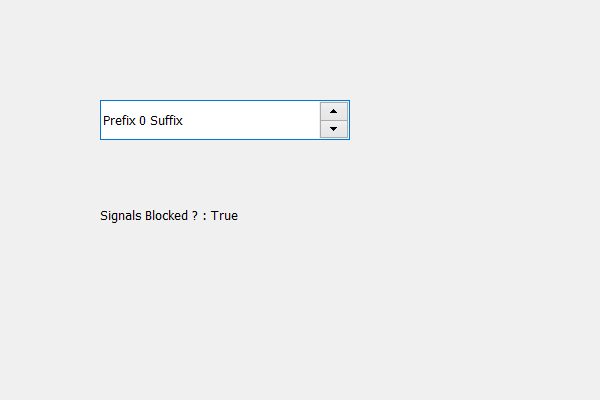Click the word Blocked in the label
This screenshot has width=600, height=400.
coord(166,215)
